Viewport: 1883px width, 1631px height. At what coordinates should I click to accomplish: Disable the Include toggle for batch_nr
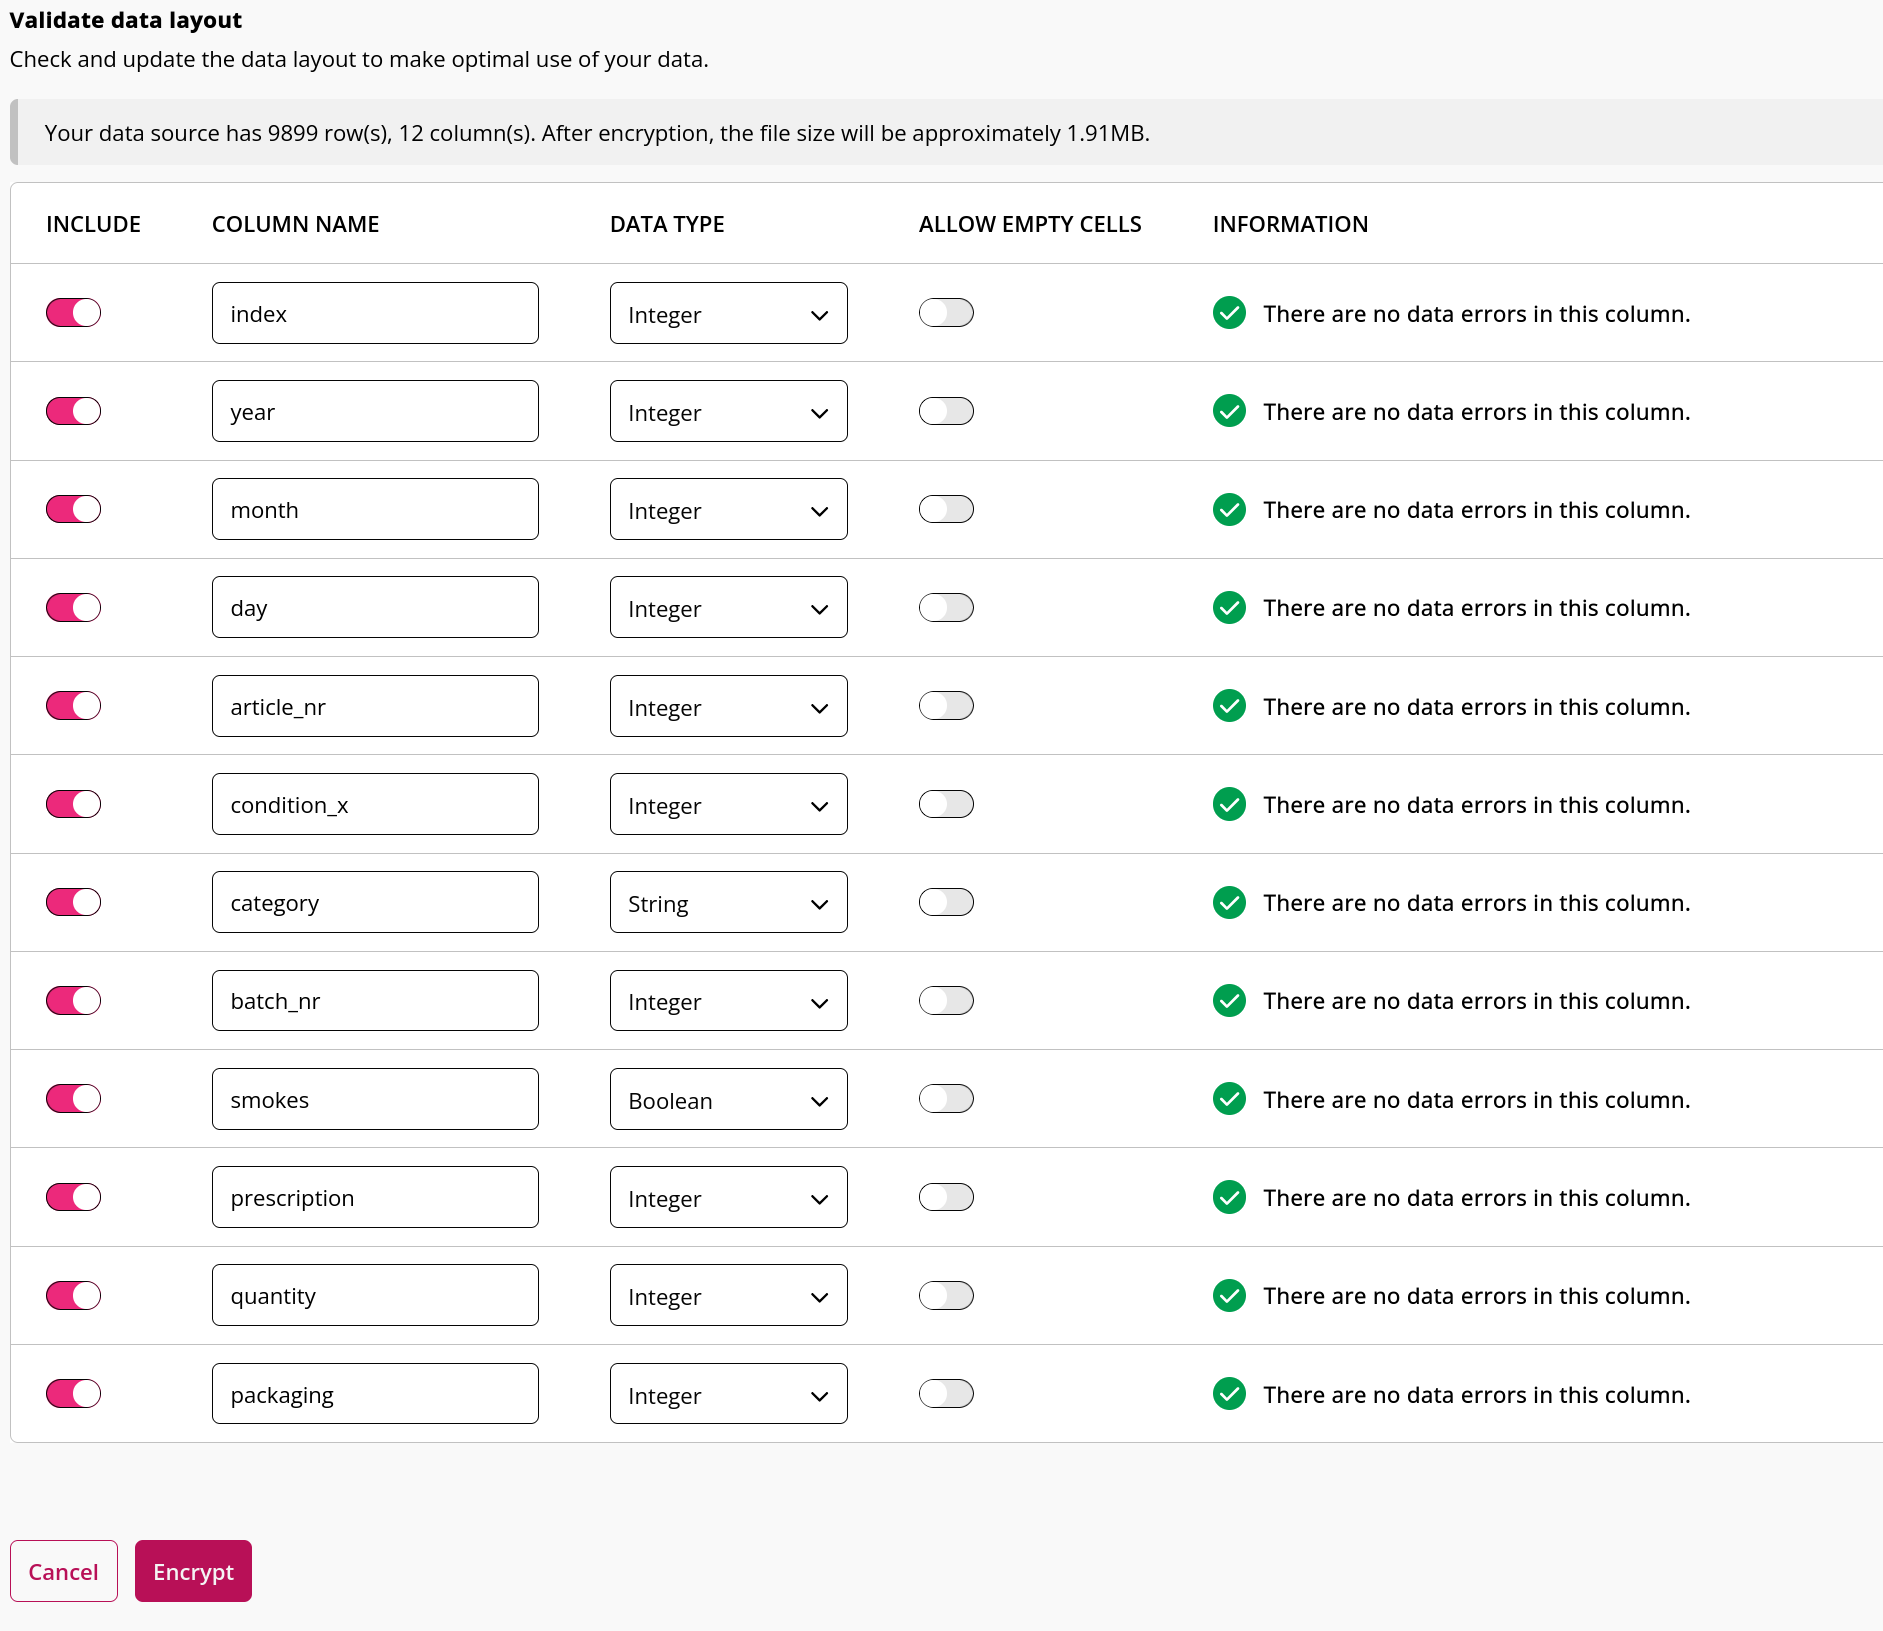pyautogui.click(x=74, y=1000)
